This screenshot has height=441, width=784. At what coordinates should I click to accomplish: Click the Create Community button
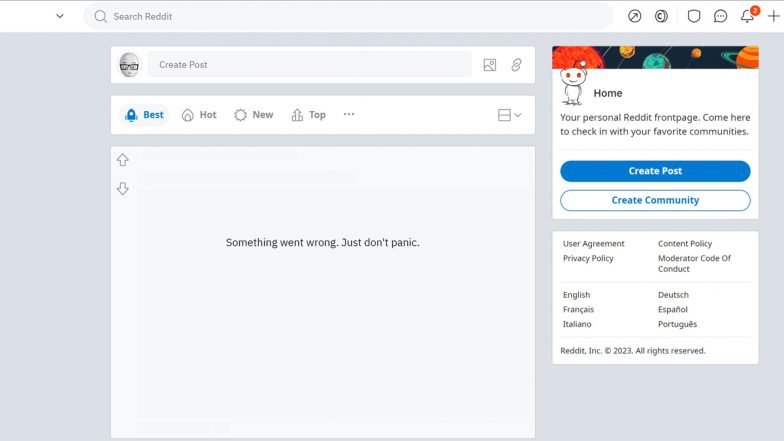tap(655, 200)
